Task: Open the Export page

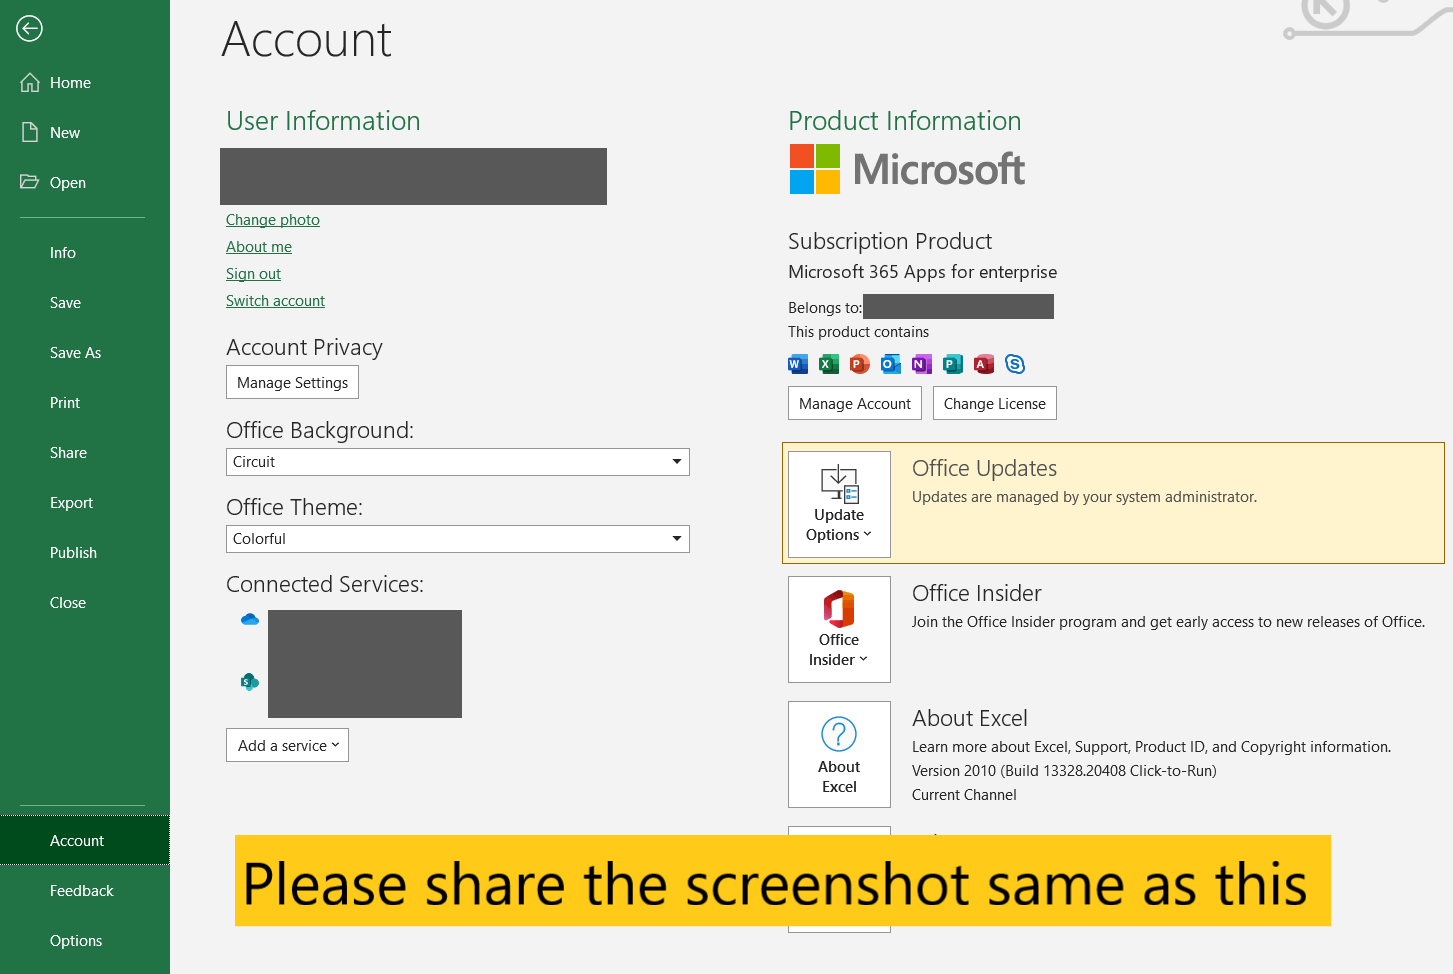Action: coord(84,503)
